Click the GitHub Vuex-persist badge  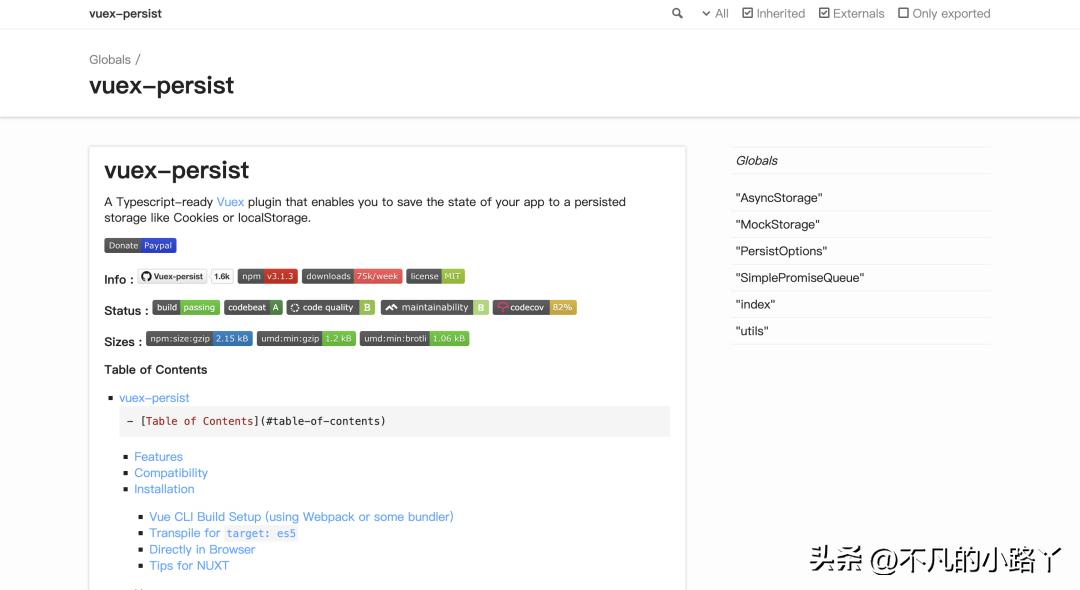[x=172, y=277]
